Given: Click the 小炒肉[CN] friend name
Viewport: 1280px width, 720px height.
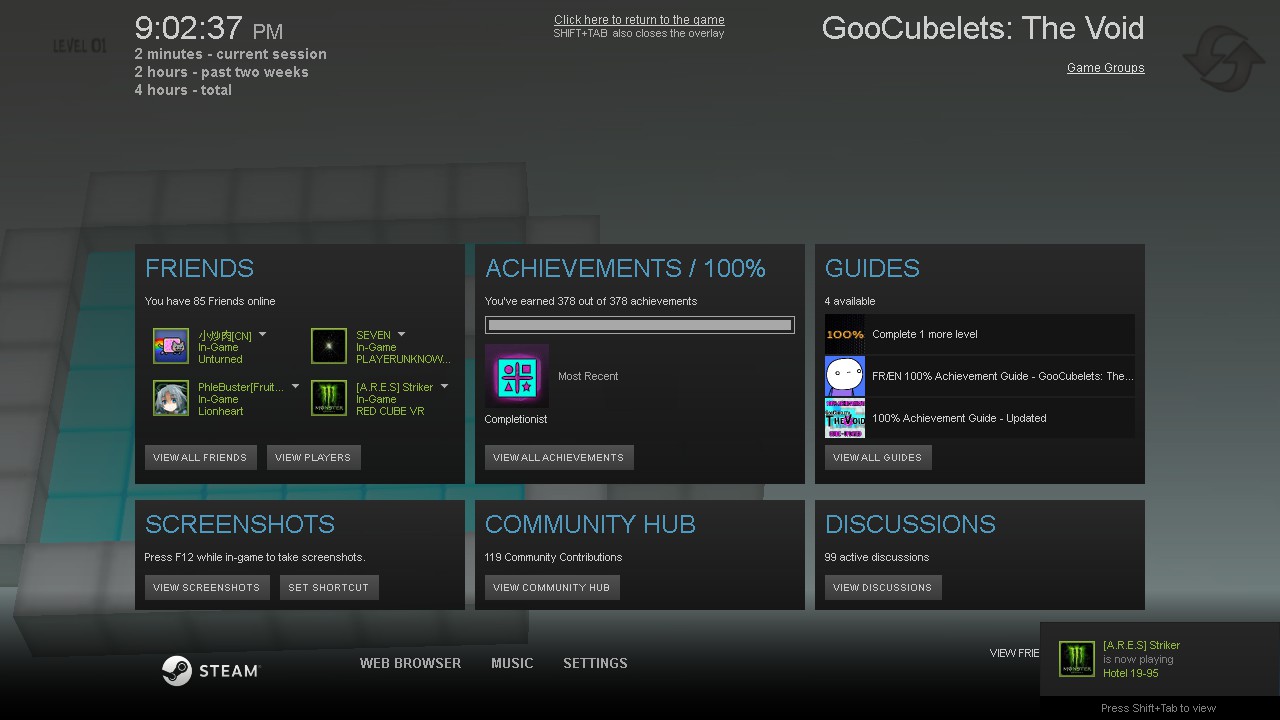Looking at the screenshot, I should (x=225, y=336).
